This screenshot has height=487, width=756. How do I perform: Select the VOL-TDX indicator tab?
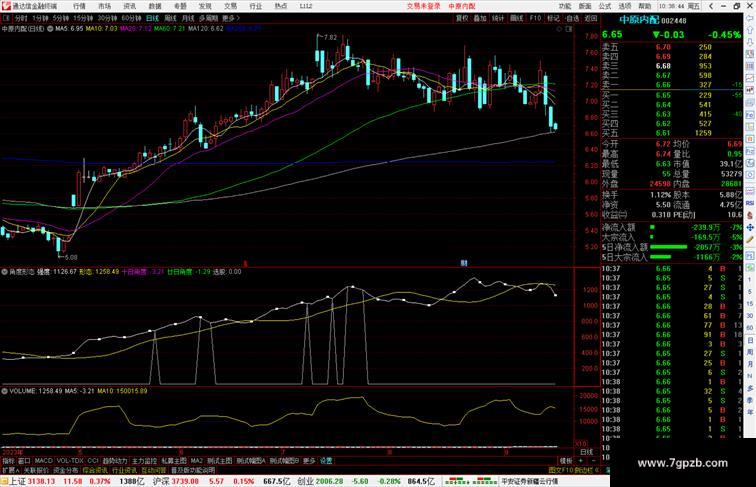coord(70,461)
